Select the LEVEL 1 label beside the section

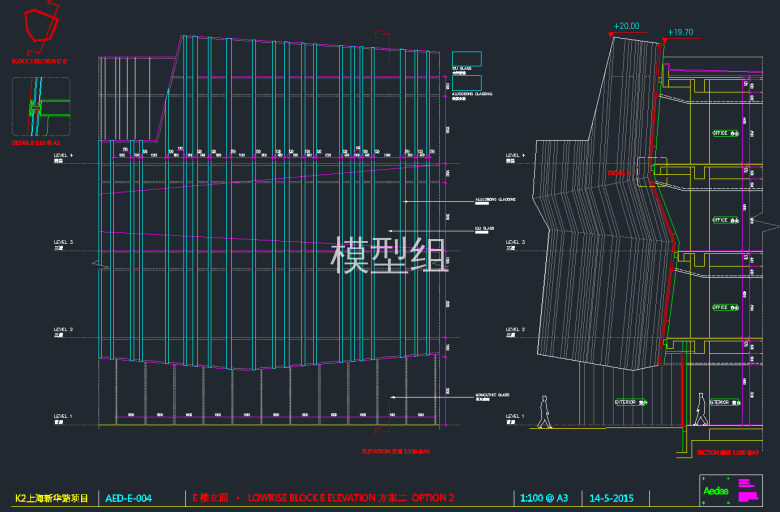pyautogui.click(x=515, y=419)
